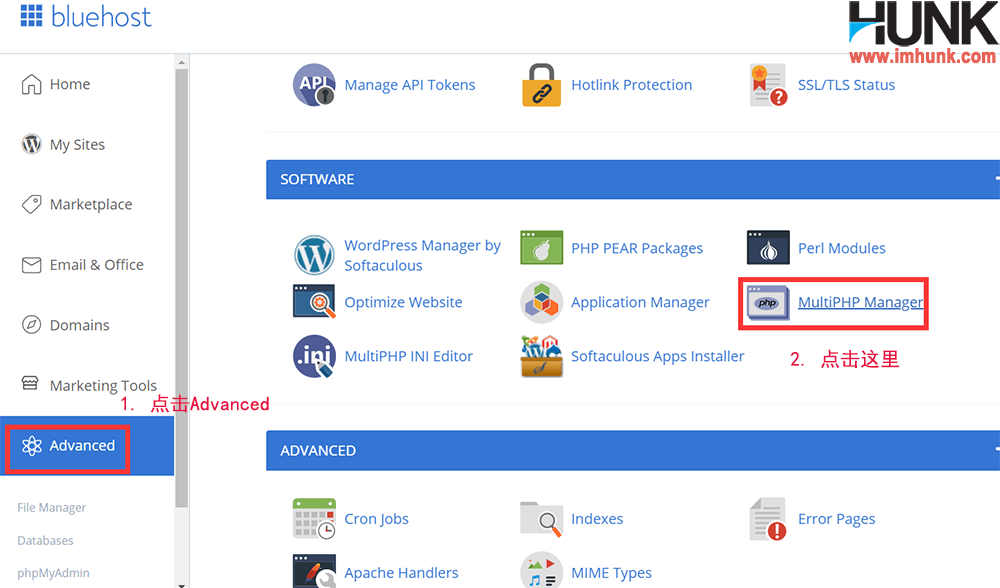Click the Apache Handlers icon

pyautogui.click(x=314, y=571)
